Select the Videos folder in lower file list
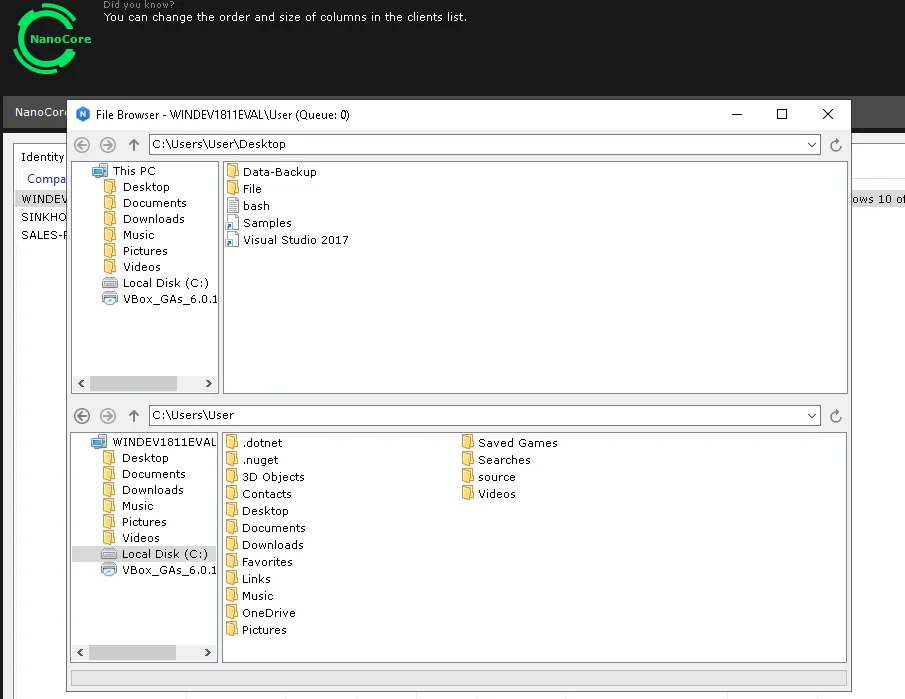The image size is (905, 699). [489, 494]
